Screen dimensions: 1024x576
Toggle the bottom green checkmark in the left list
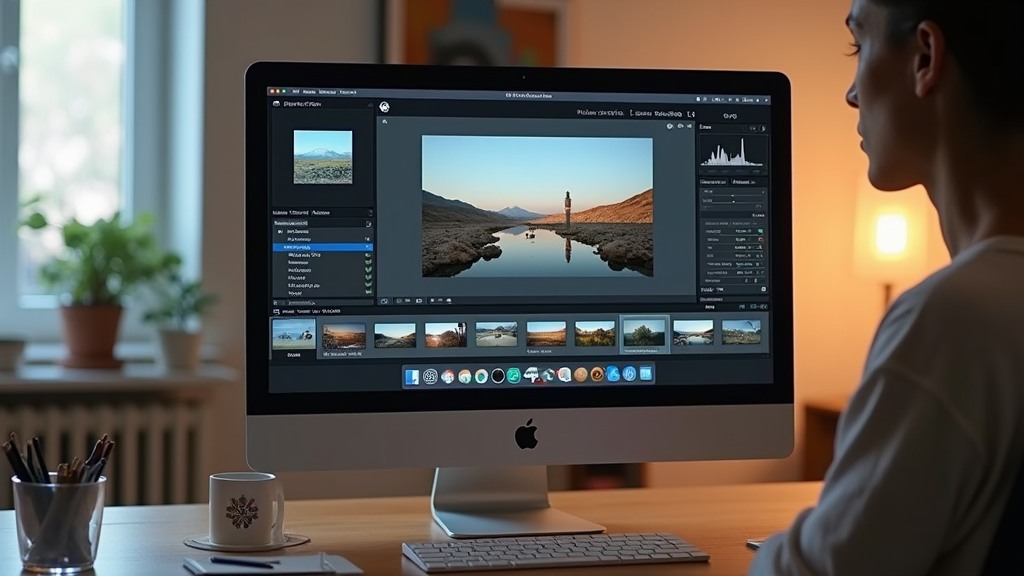point(368,291)
